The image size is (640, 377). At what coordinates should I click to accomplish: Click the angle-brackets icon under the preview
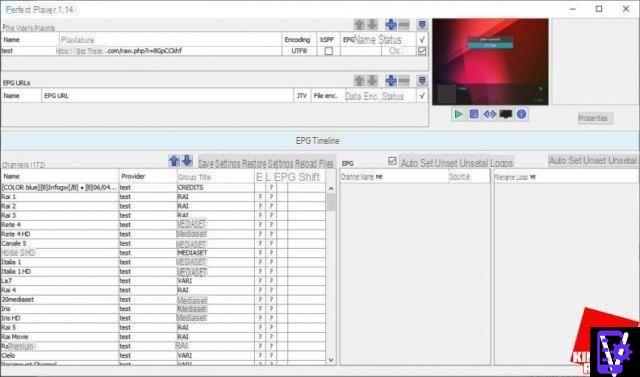click(x=490, y=114)
